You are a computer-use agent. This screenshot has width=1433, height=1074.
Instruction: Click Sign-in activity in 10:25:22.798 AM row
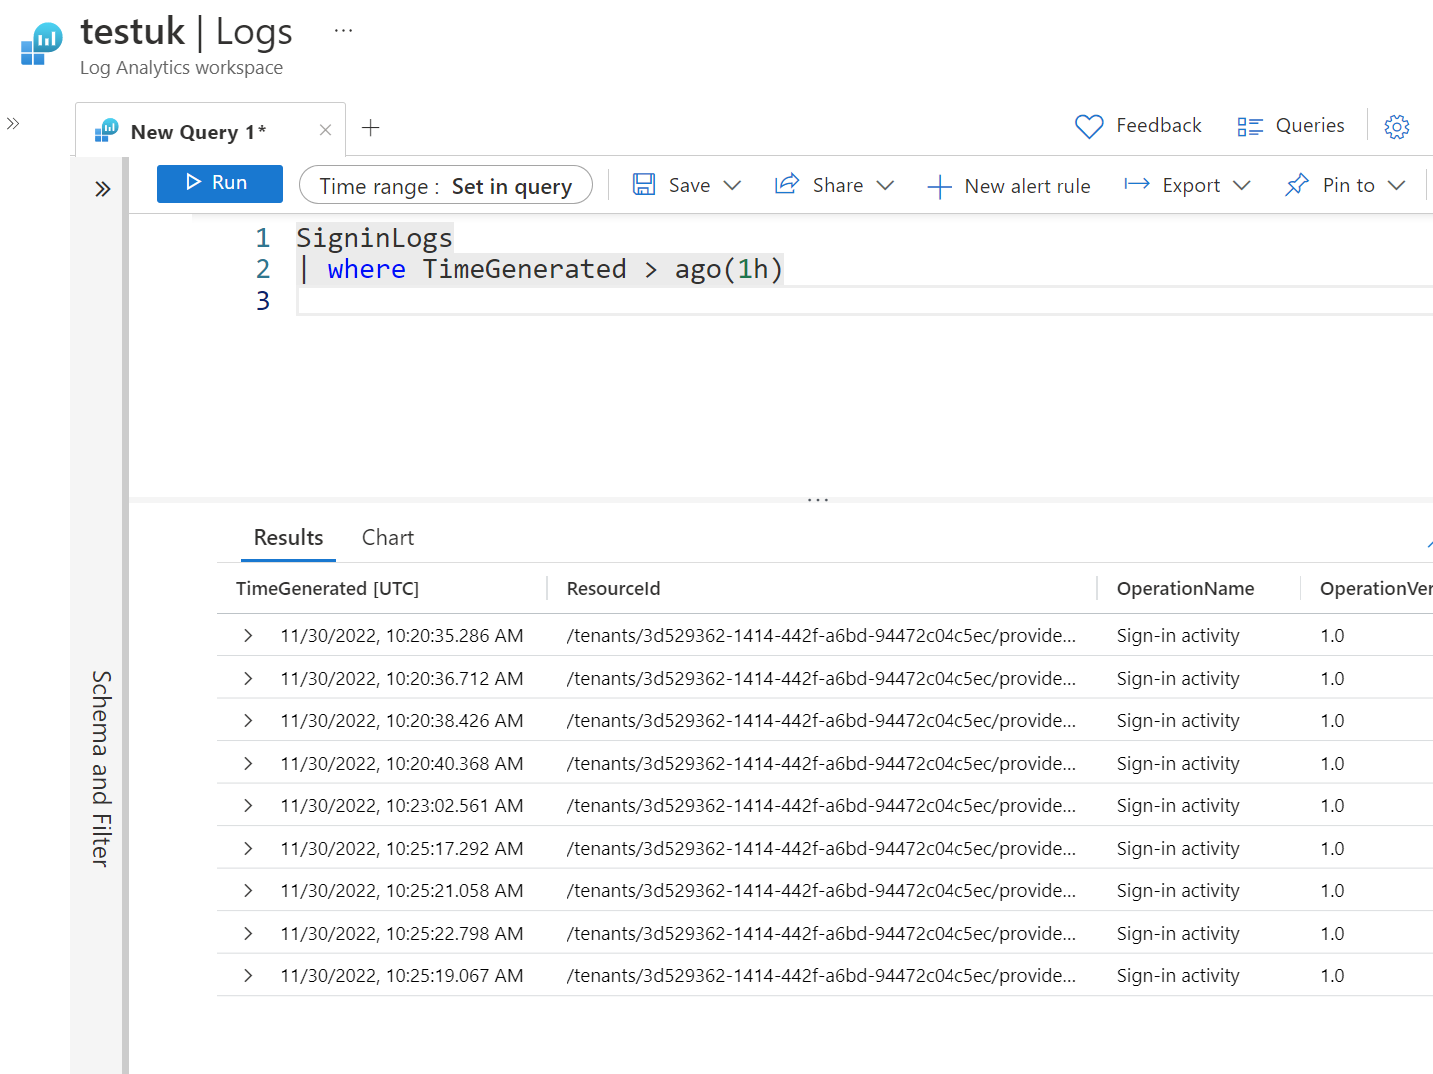1178,934
